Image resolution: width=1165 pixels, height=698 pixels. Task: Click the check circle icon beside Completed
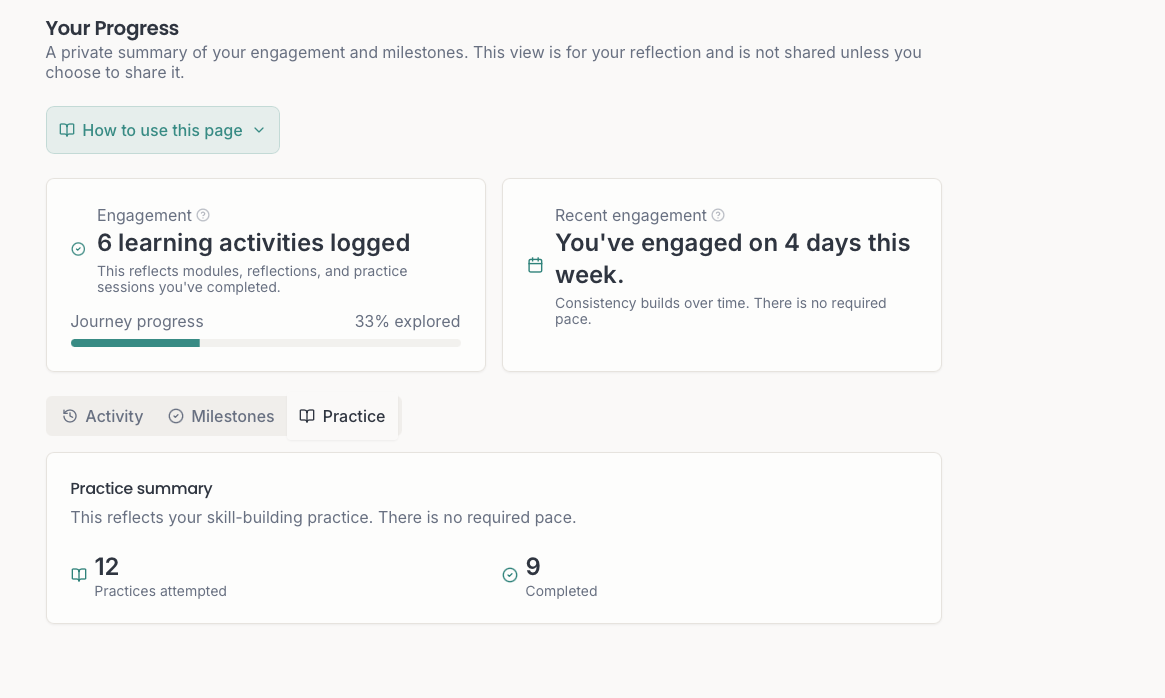pyautogui.click(x=510, y=575)
